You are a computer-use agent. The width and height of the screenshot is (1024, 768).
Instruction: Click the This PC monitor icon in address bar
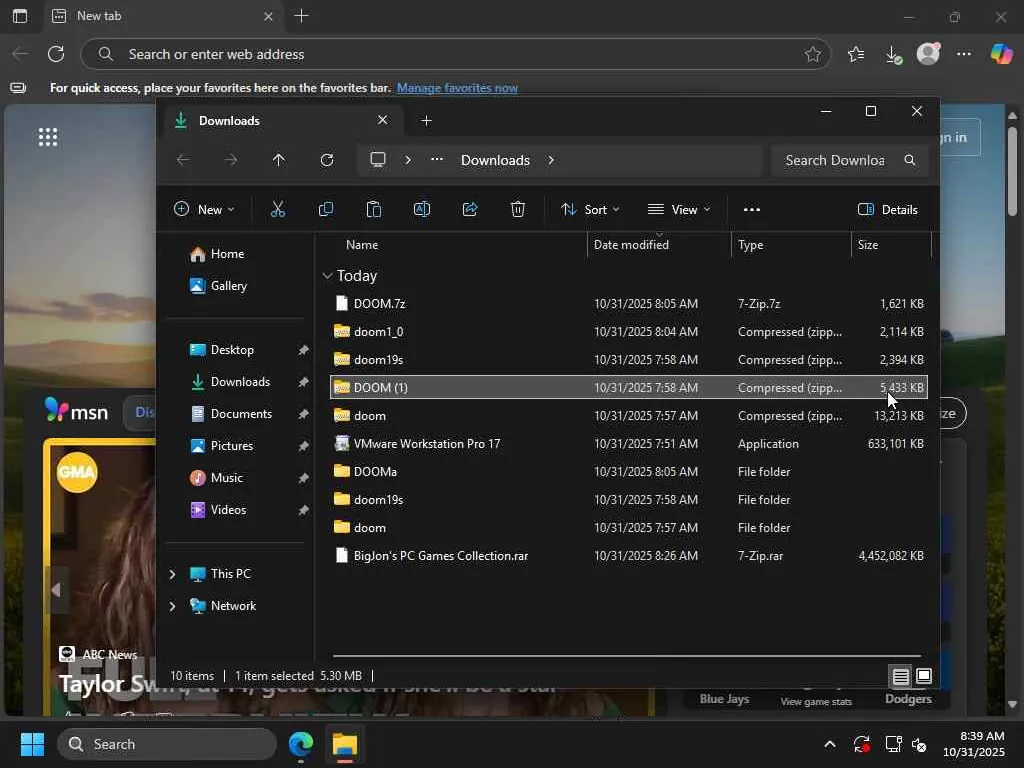pos(377,160)
